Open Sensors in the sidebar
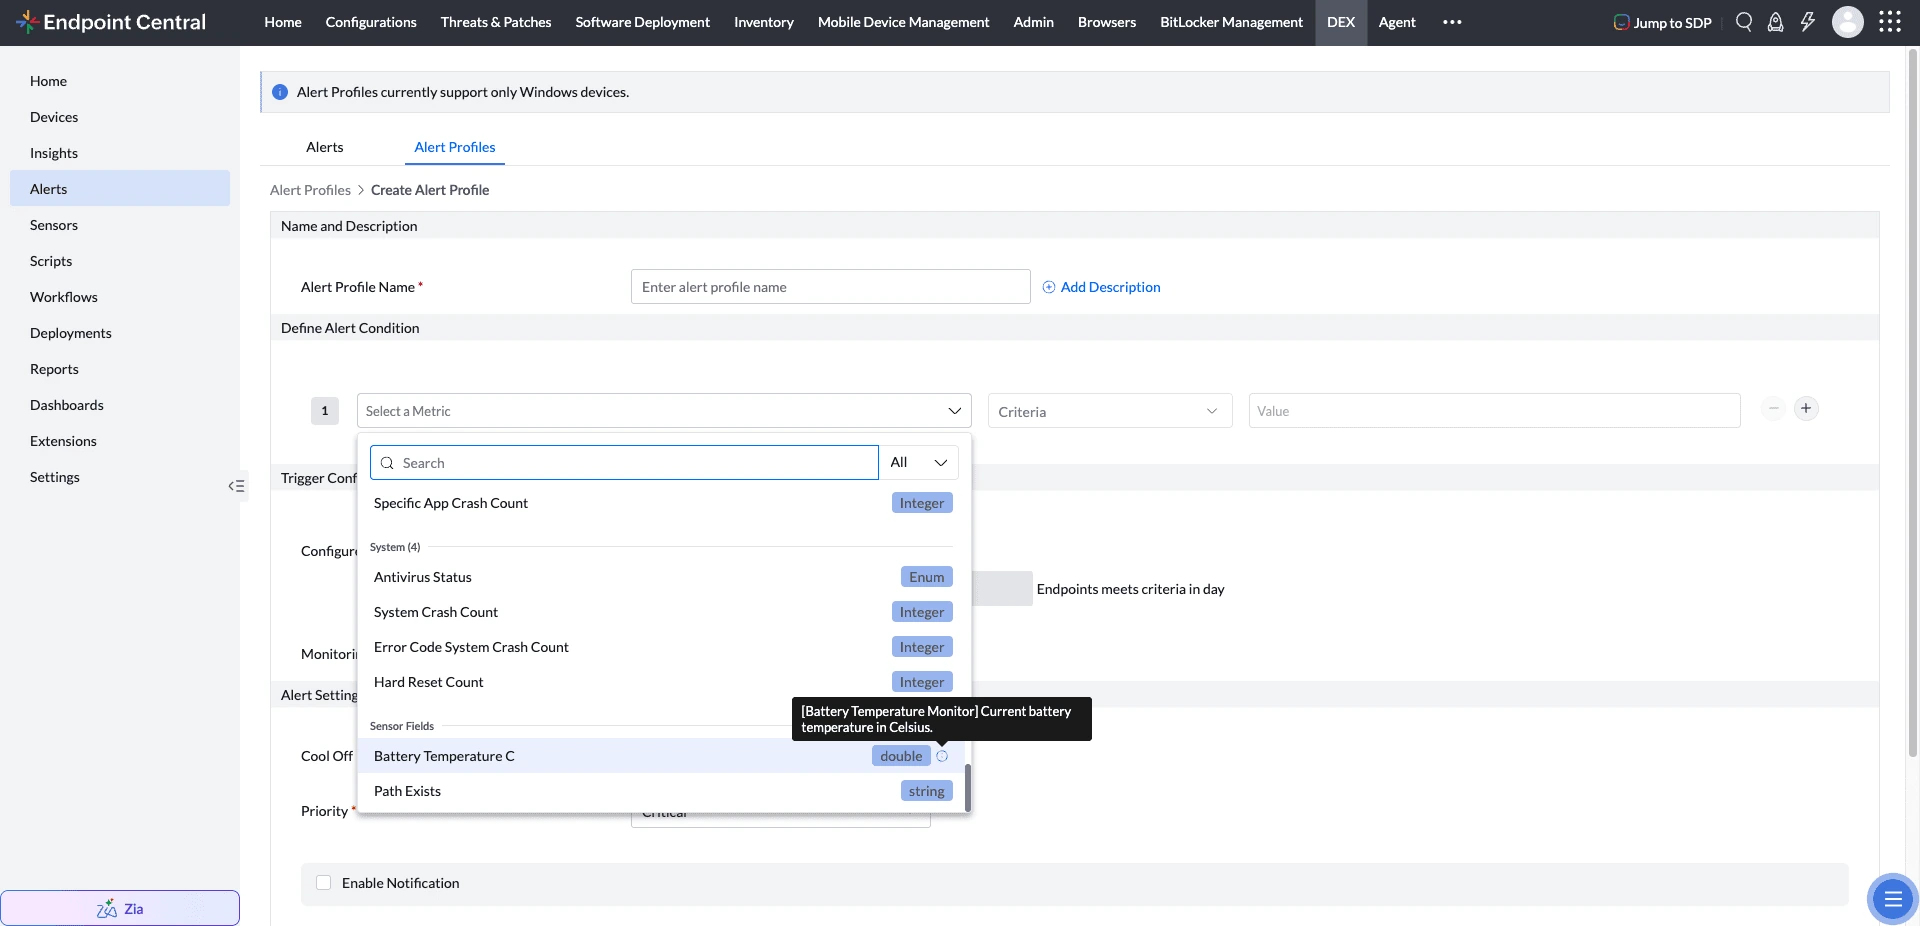The height and width of the screenshot is (926, 1920). [120, 225]
